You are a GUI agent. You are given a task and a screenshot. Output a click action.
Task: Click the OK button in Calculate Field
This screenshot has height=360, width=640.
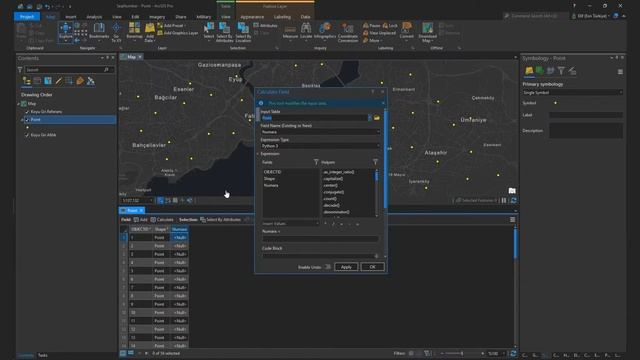(x=372, y=267)
